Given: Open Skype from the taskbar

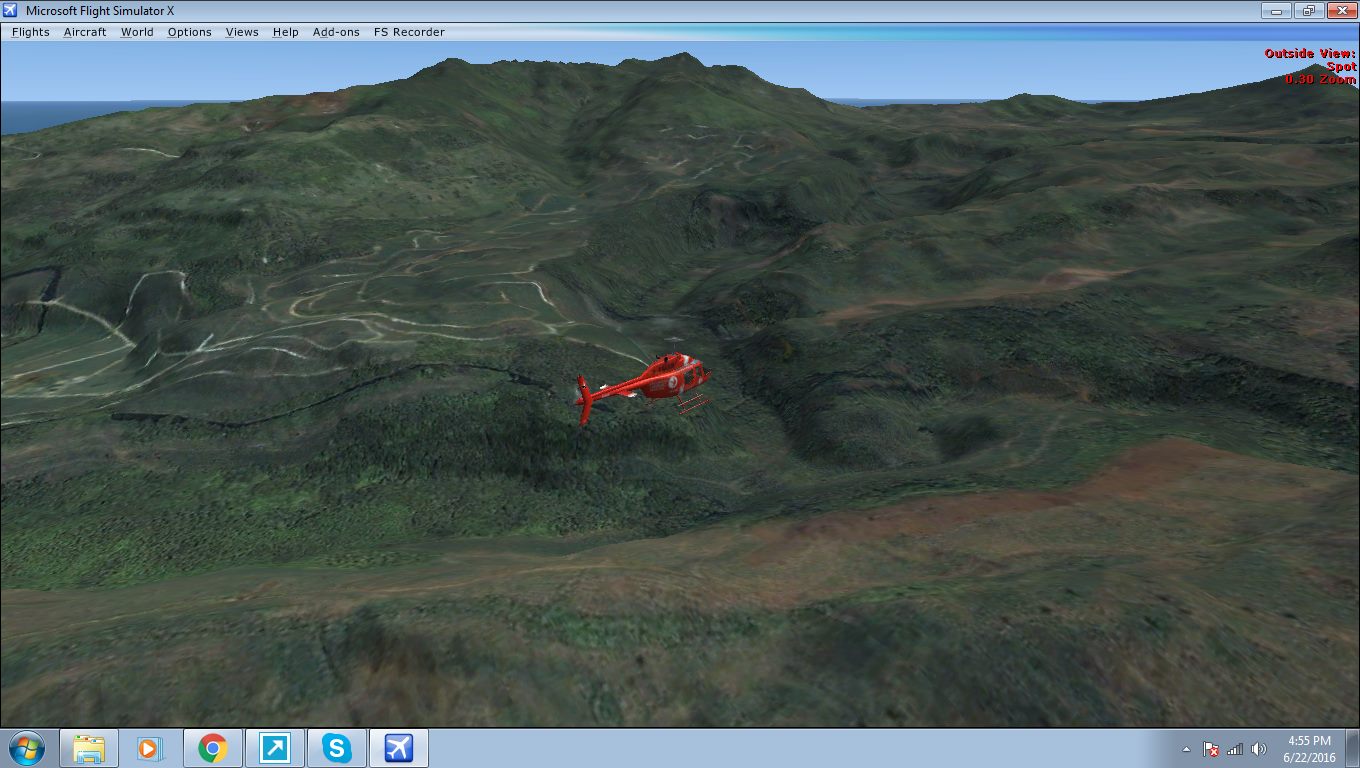Looking at the screenshot, I should (x=336, y=747).
